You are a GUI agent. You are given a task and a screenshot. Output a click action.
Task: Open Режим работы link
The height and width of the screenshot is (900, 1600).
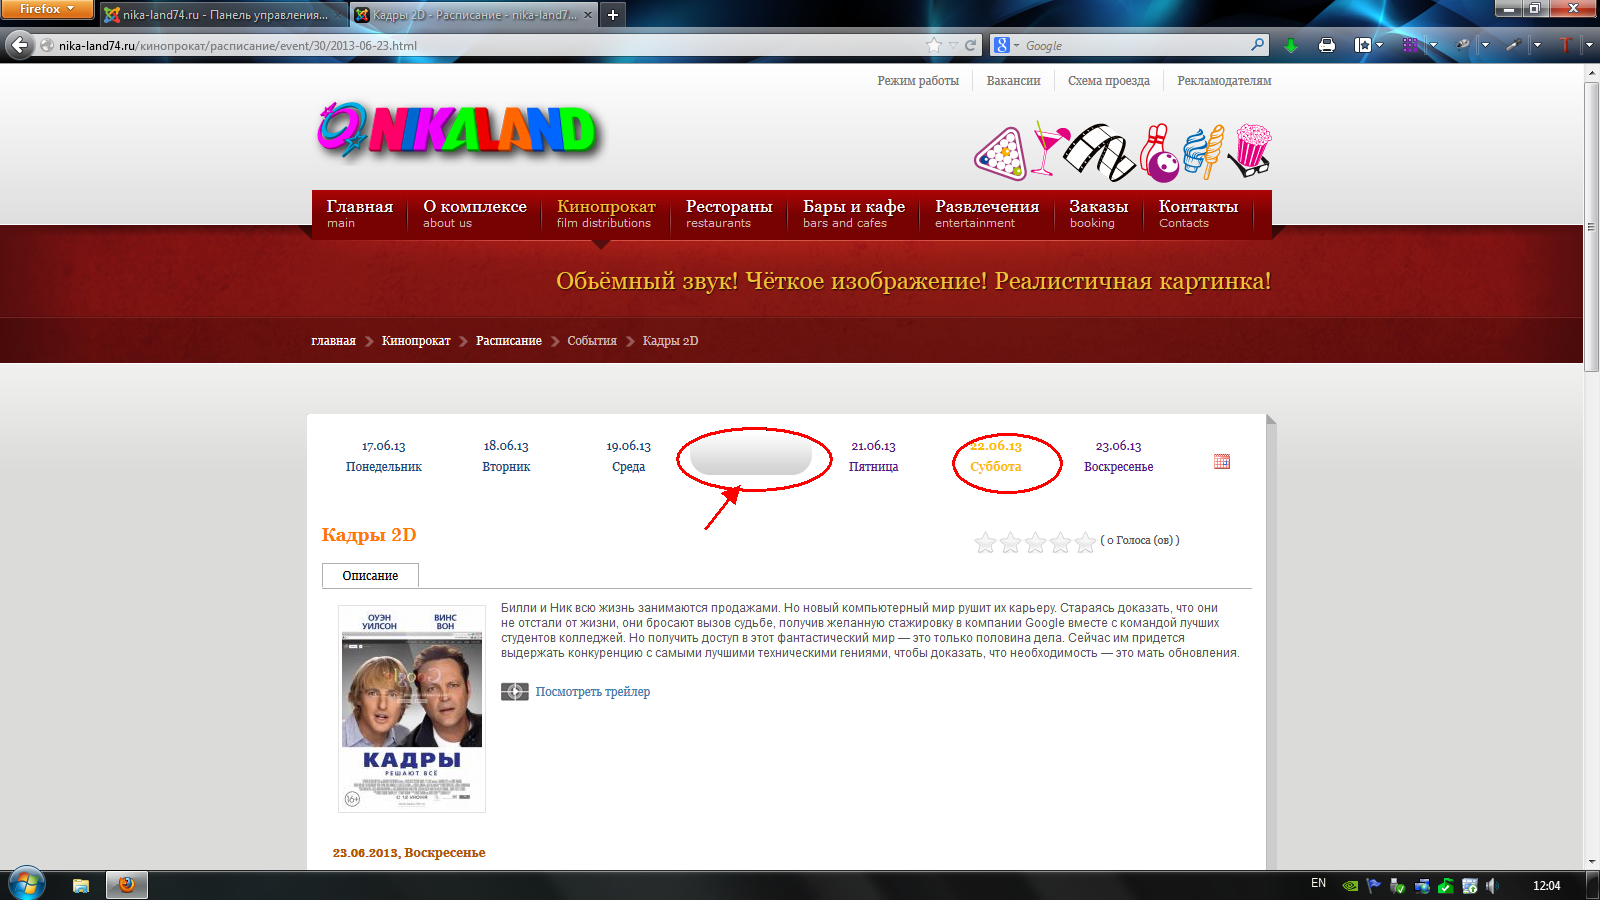tap(918, 81)
